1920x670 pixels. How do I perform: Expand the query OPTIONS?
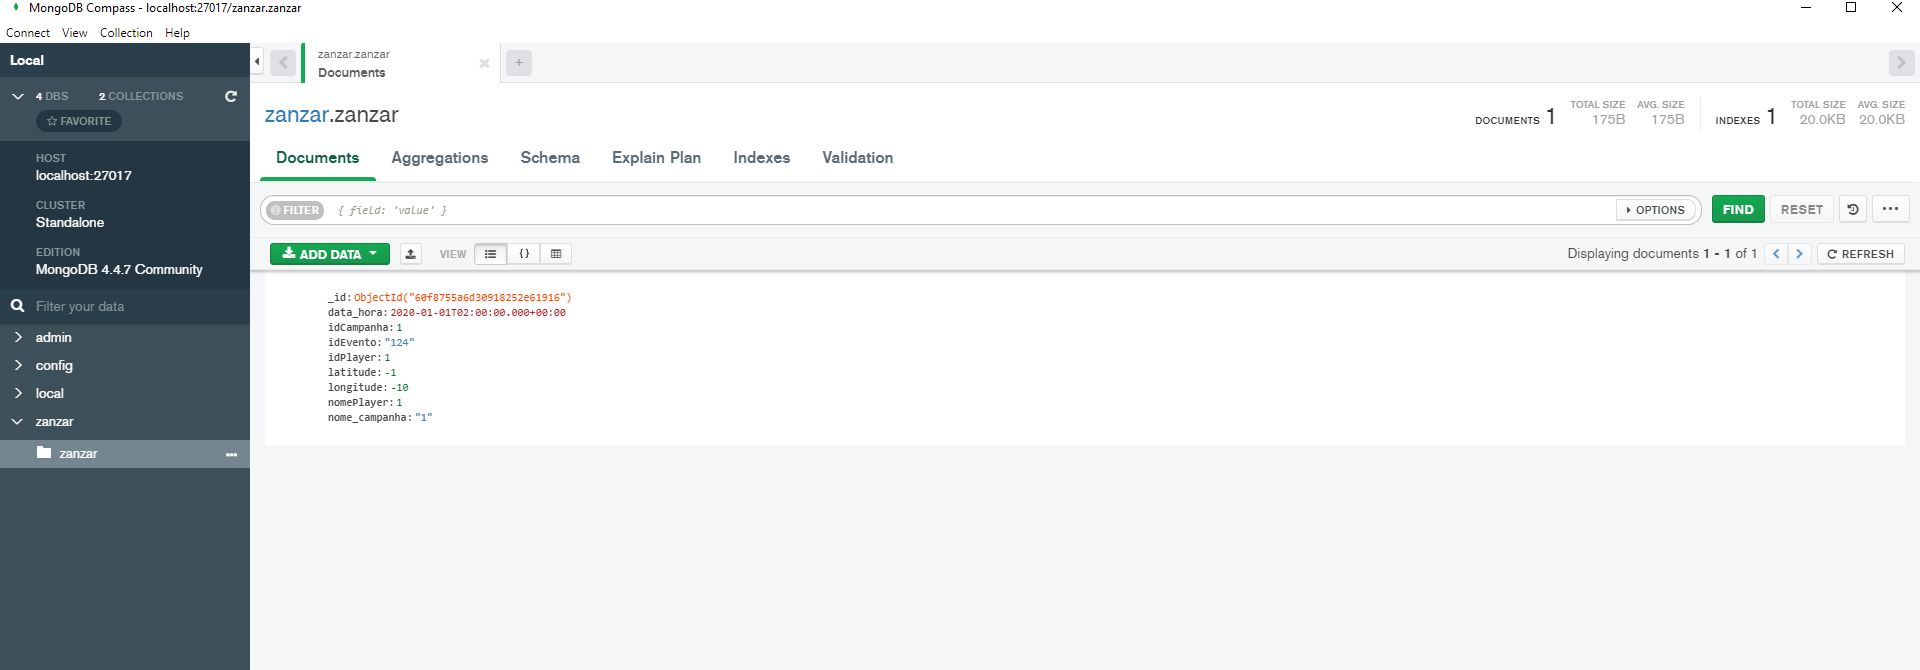[x=1656, y=210]
